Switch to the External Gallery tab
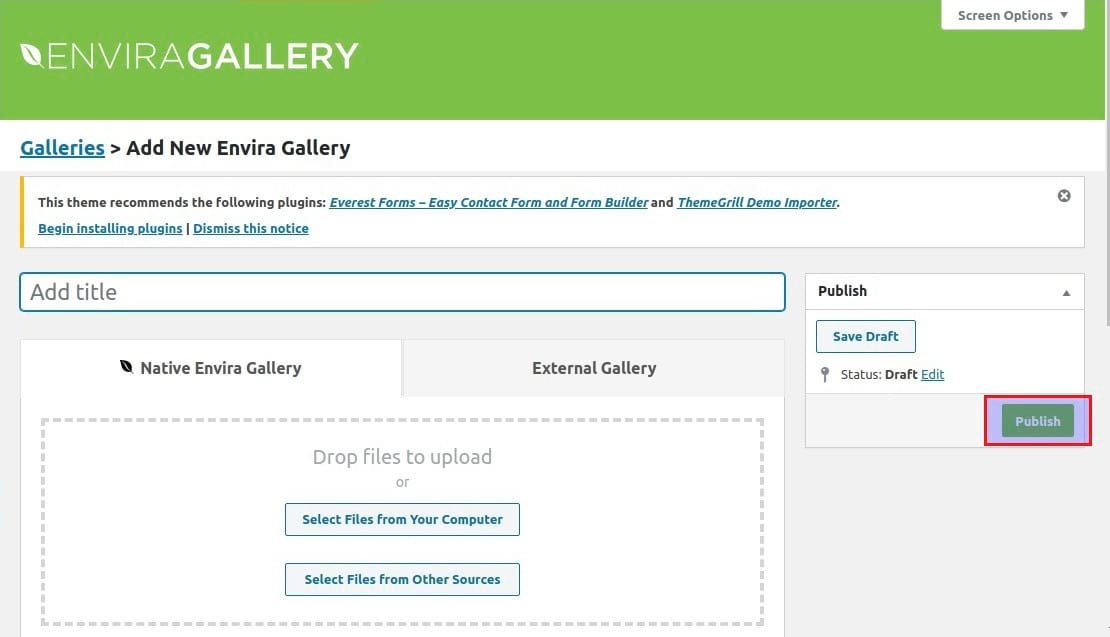The image size is (1110, 637). [x=594, y=368]
